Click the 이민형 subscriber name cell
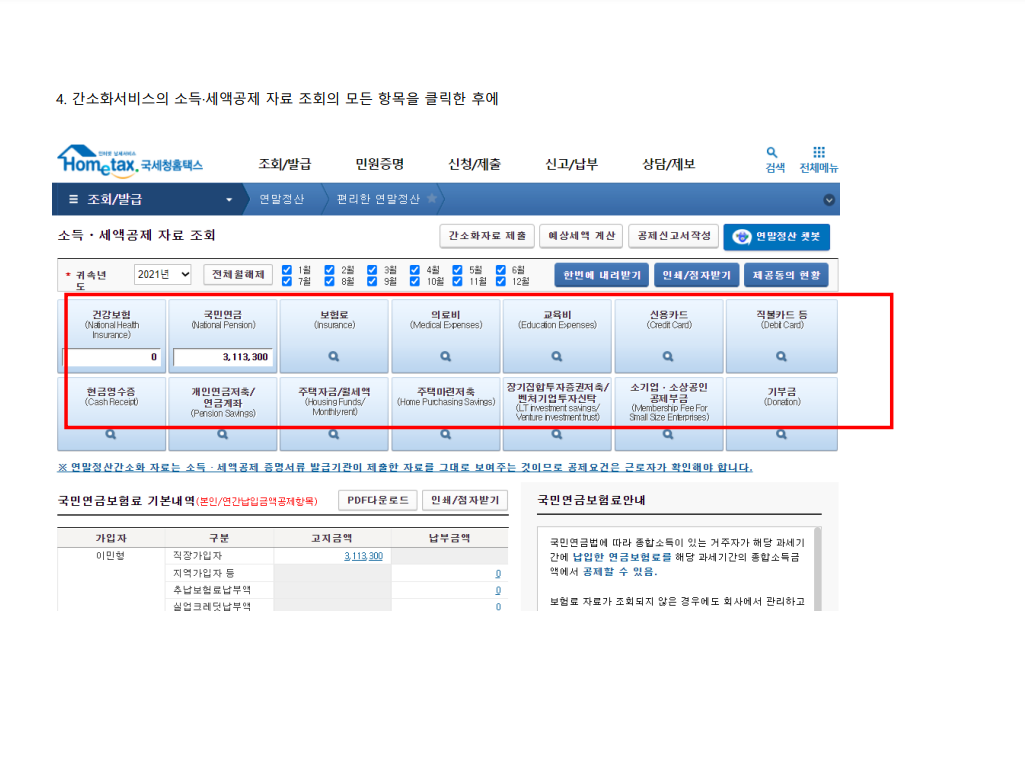This screenshot has height=779, width=1025. pos(110,555)
